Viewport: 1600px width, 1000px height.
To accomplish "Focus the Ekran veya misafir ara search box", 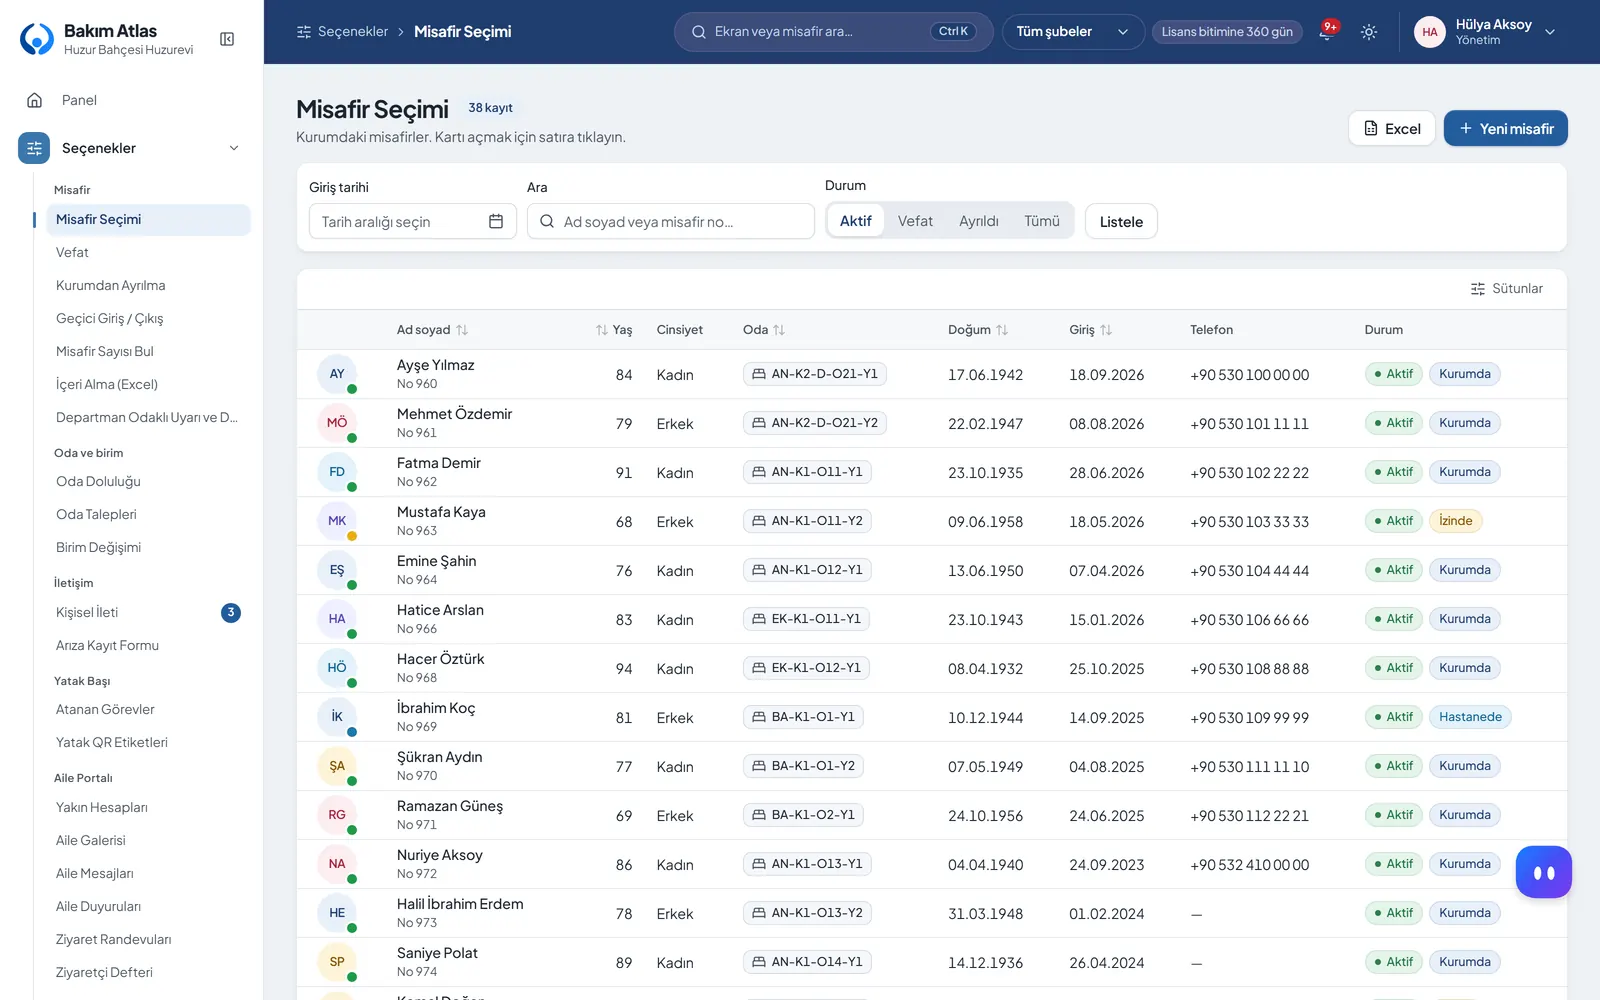I will coord(833,32).
